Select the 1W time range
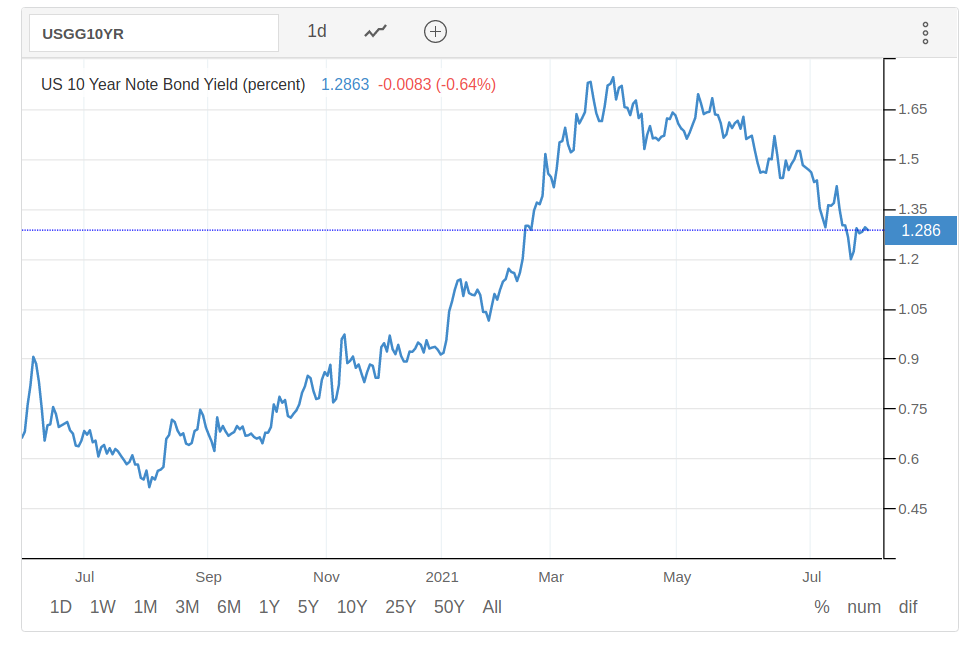 click(x=103, y=607)
